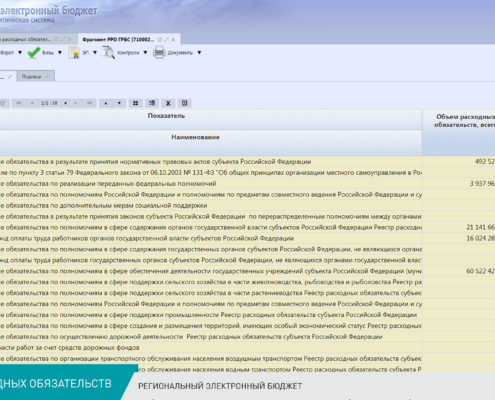Click the value cell starting 3 937 96
The height and width of the screenshot is (400, 495).
coord(459,184)
